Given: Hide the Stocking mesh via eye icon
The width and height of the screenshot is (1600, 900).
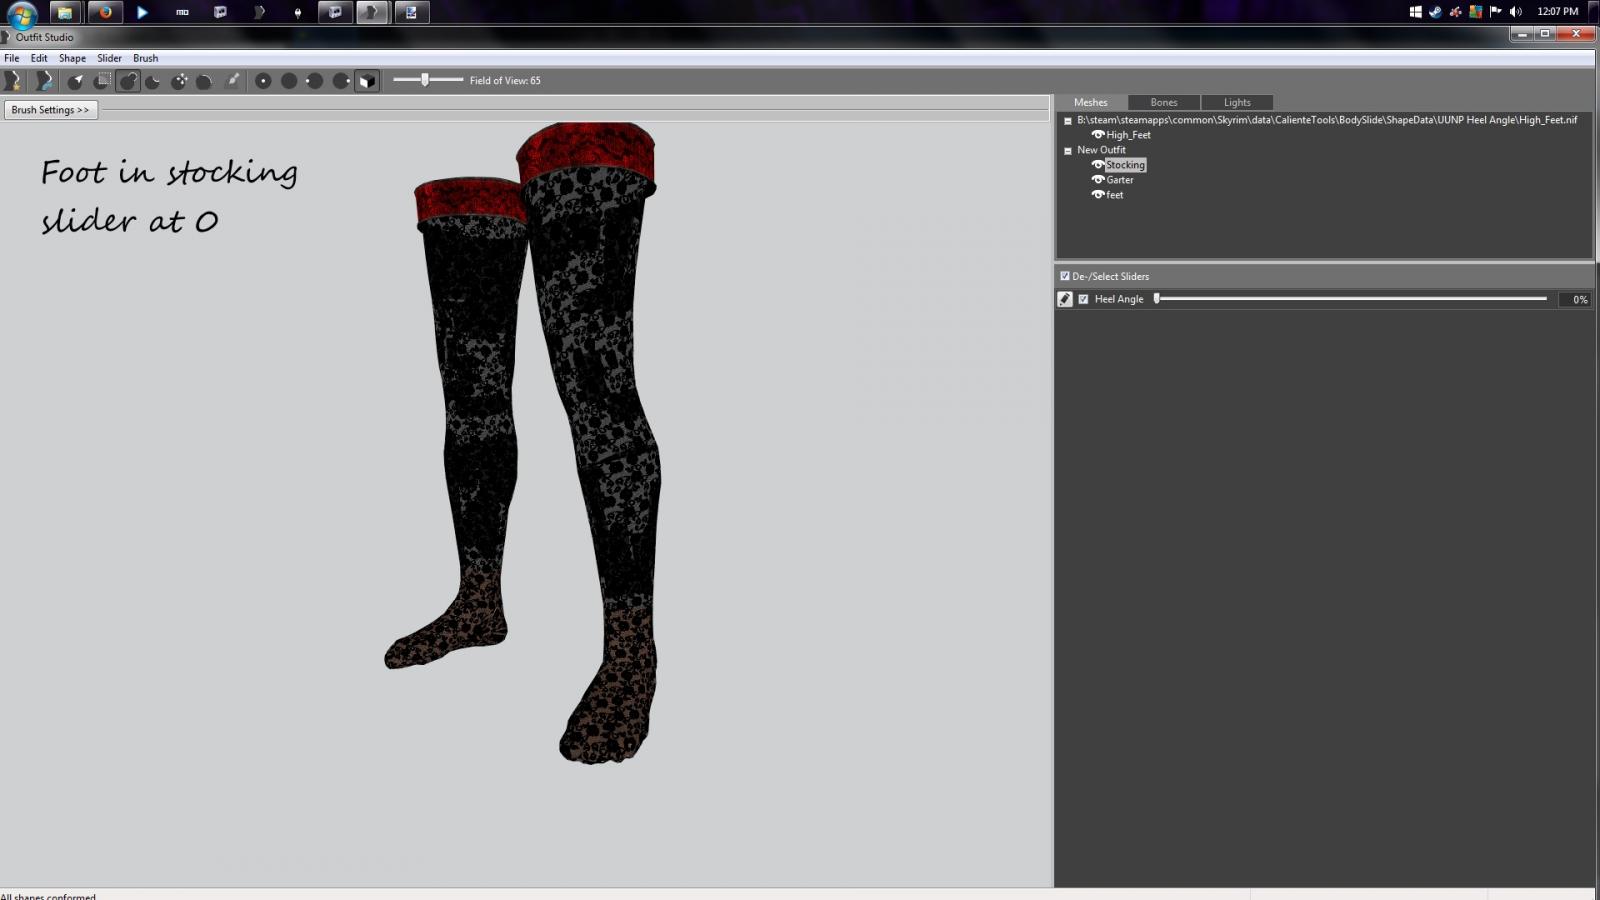Looking at the screenshot, I should [1097, 164].
